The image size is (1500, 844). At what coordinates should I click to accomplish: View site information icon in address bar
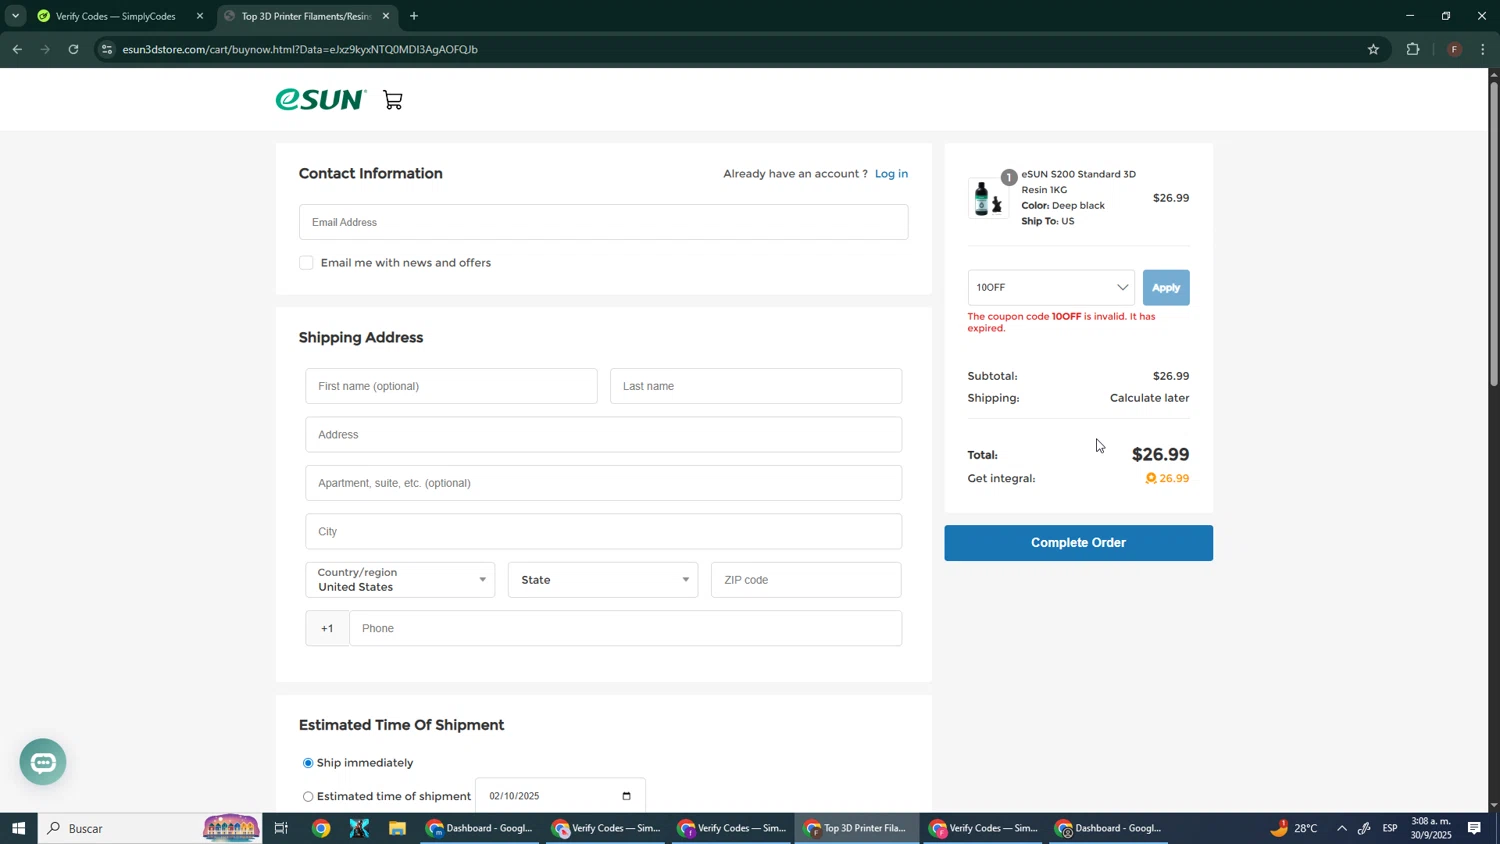tap(107, 49)
